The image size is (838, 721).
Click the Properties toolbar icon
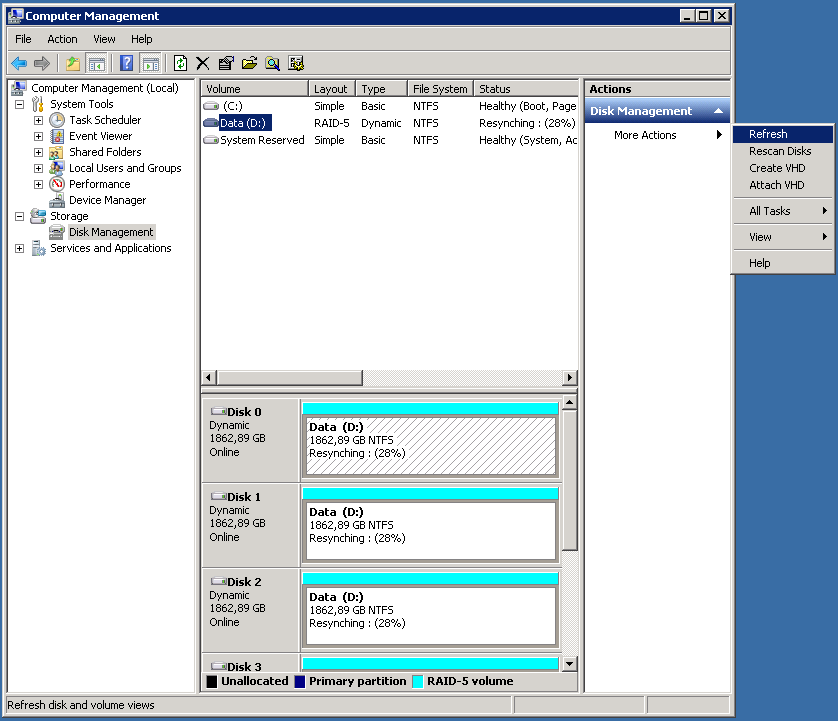coord(226,63)
